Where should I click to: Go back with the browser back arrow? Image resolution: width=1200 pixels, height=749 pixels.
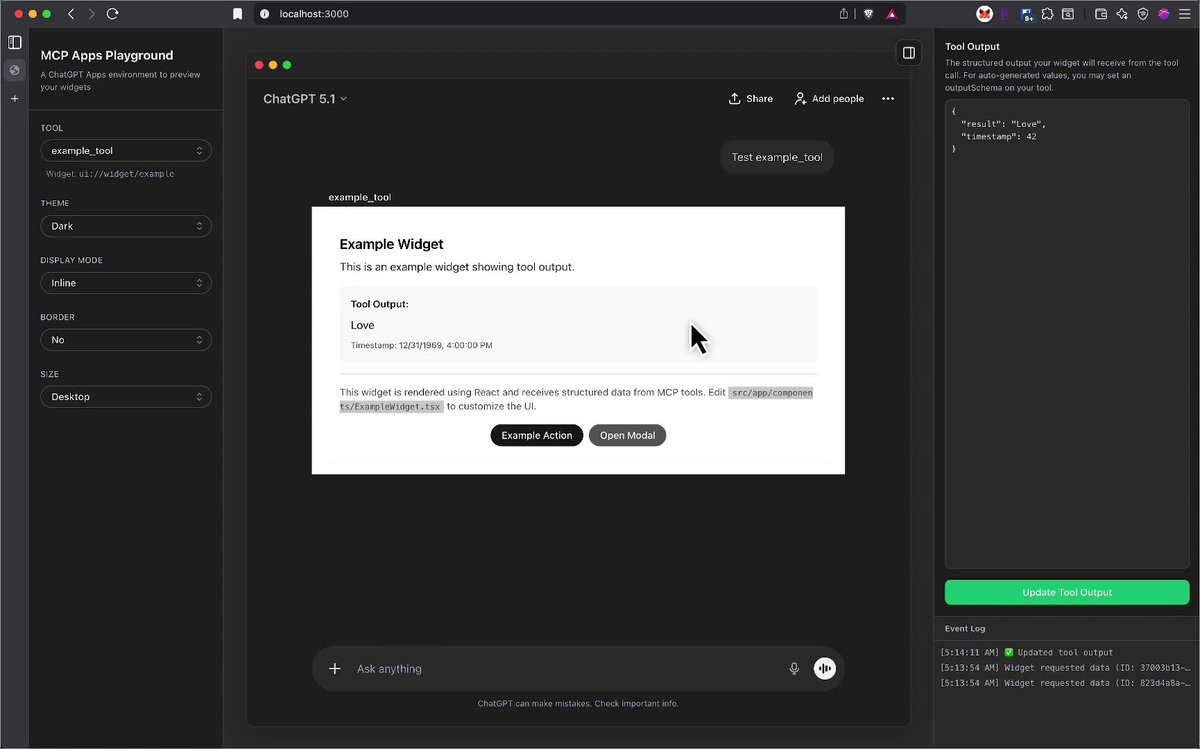(x=70, y=14)
